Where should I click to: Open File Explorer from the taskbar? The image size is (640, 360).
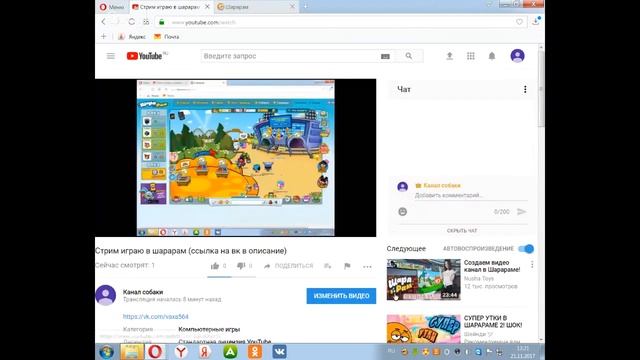131,352
